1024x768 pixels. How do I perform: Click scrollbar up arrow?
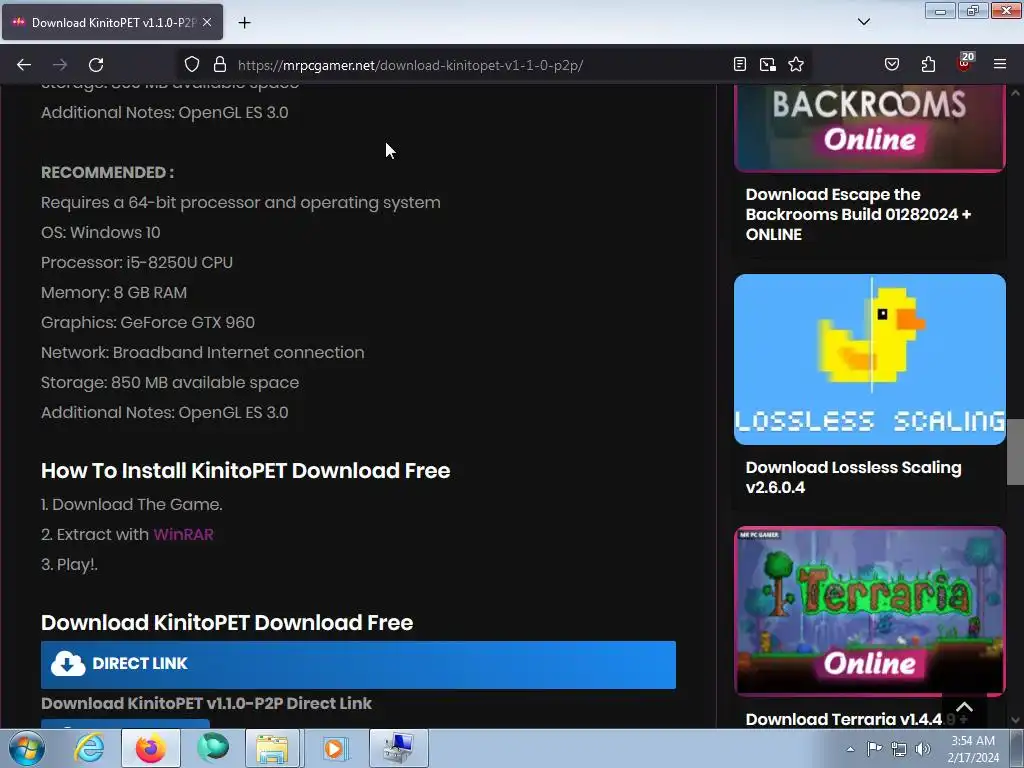pos(1015,93)
